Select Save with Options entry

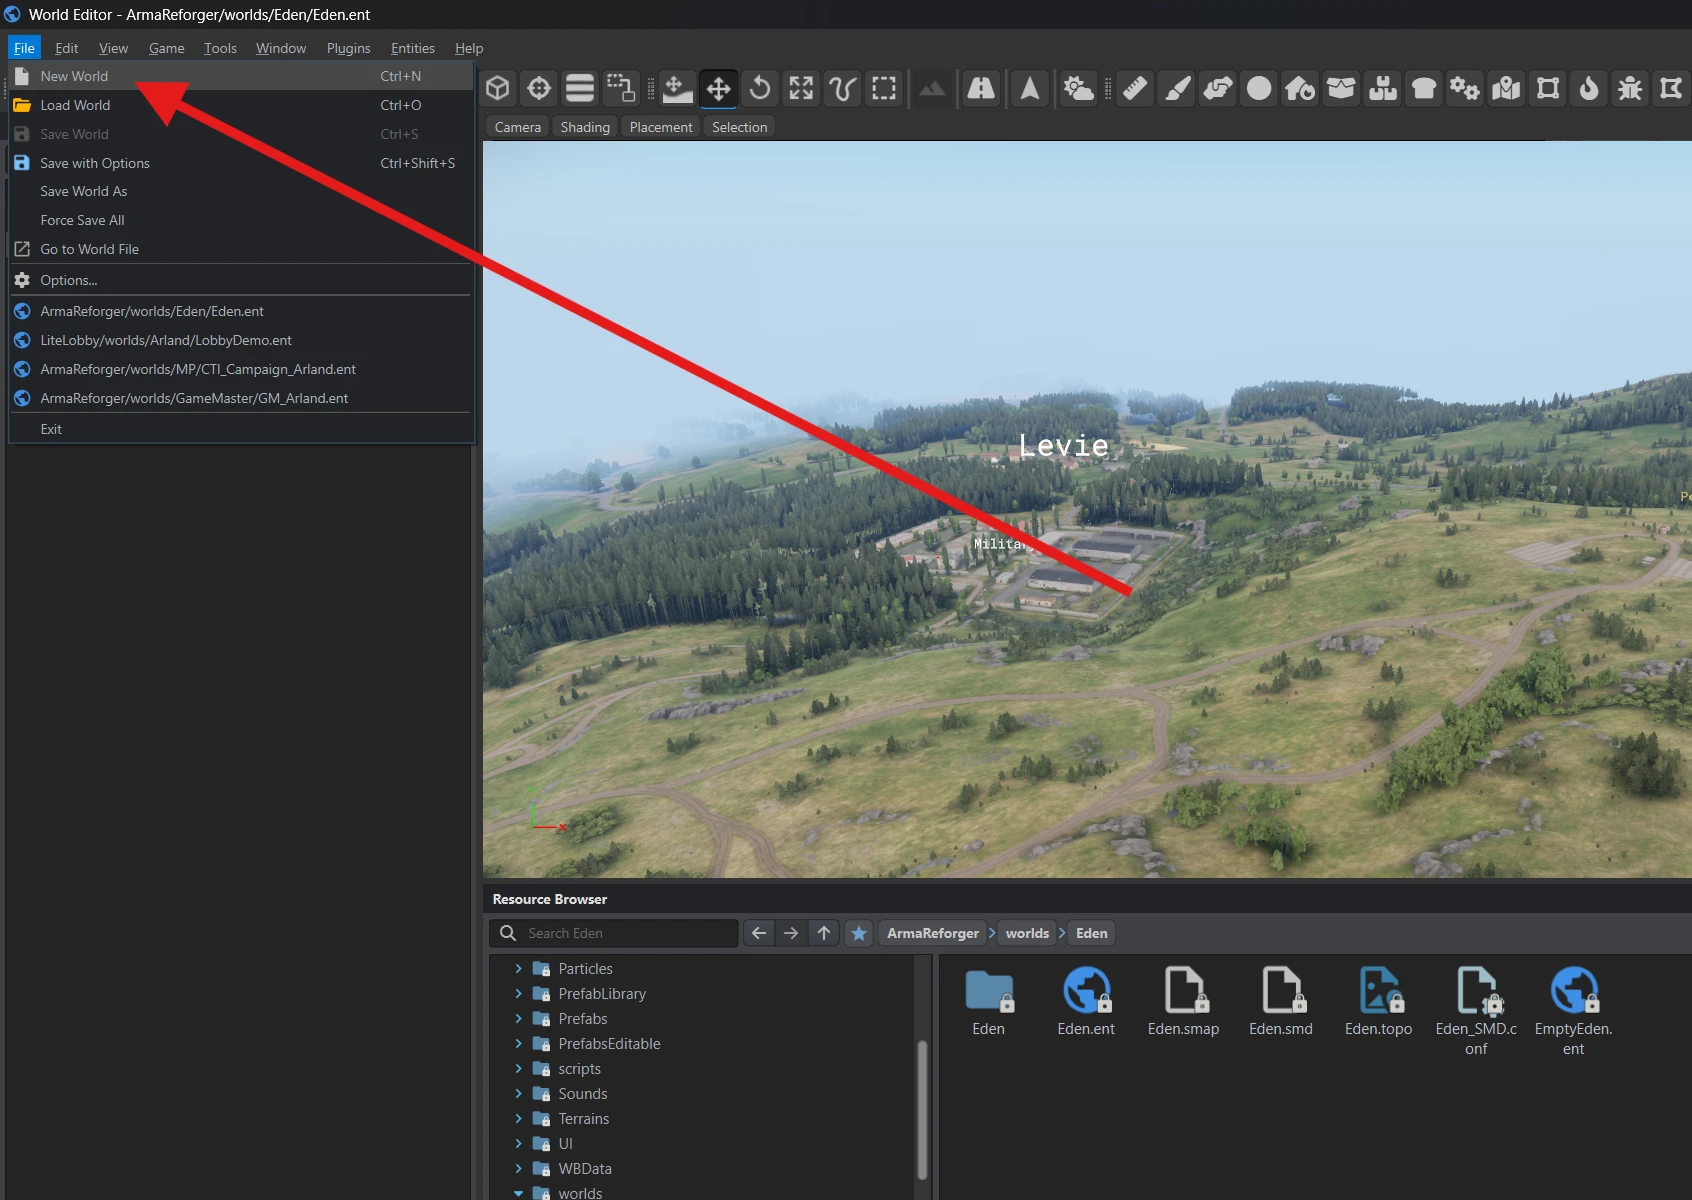tap(240, 163)
